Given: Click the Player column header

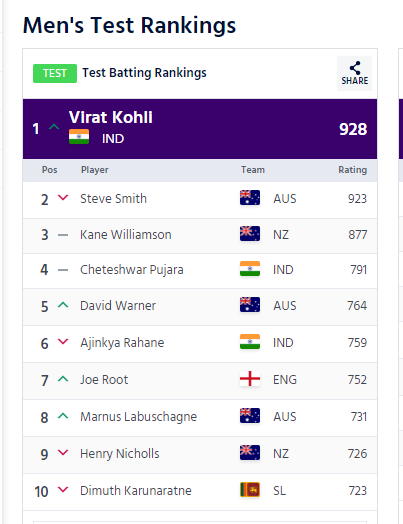Looking at the screenshot, I should (x=95, y=170).
